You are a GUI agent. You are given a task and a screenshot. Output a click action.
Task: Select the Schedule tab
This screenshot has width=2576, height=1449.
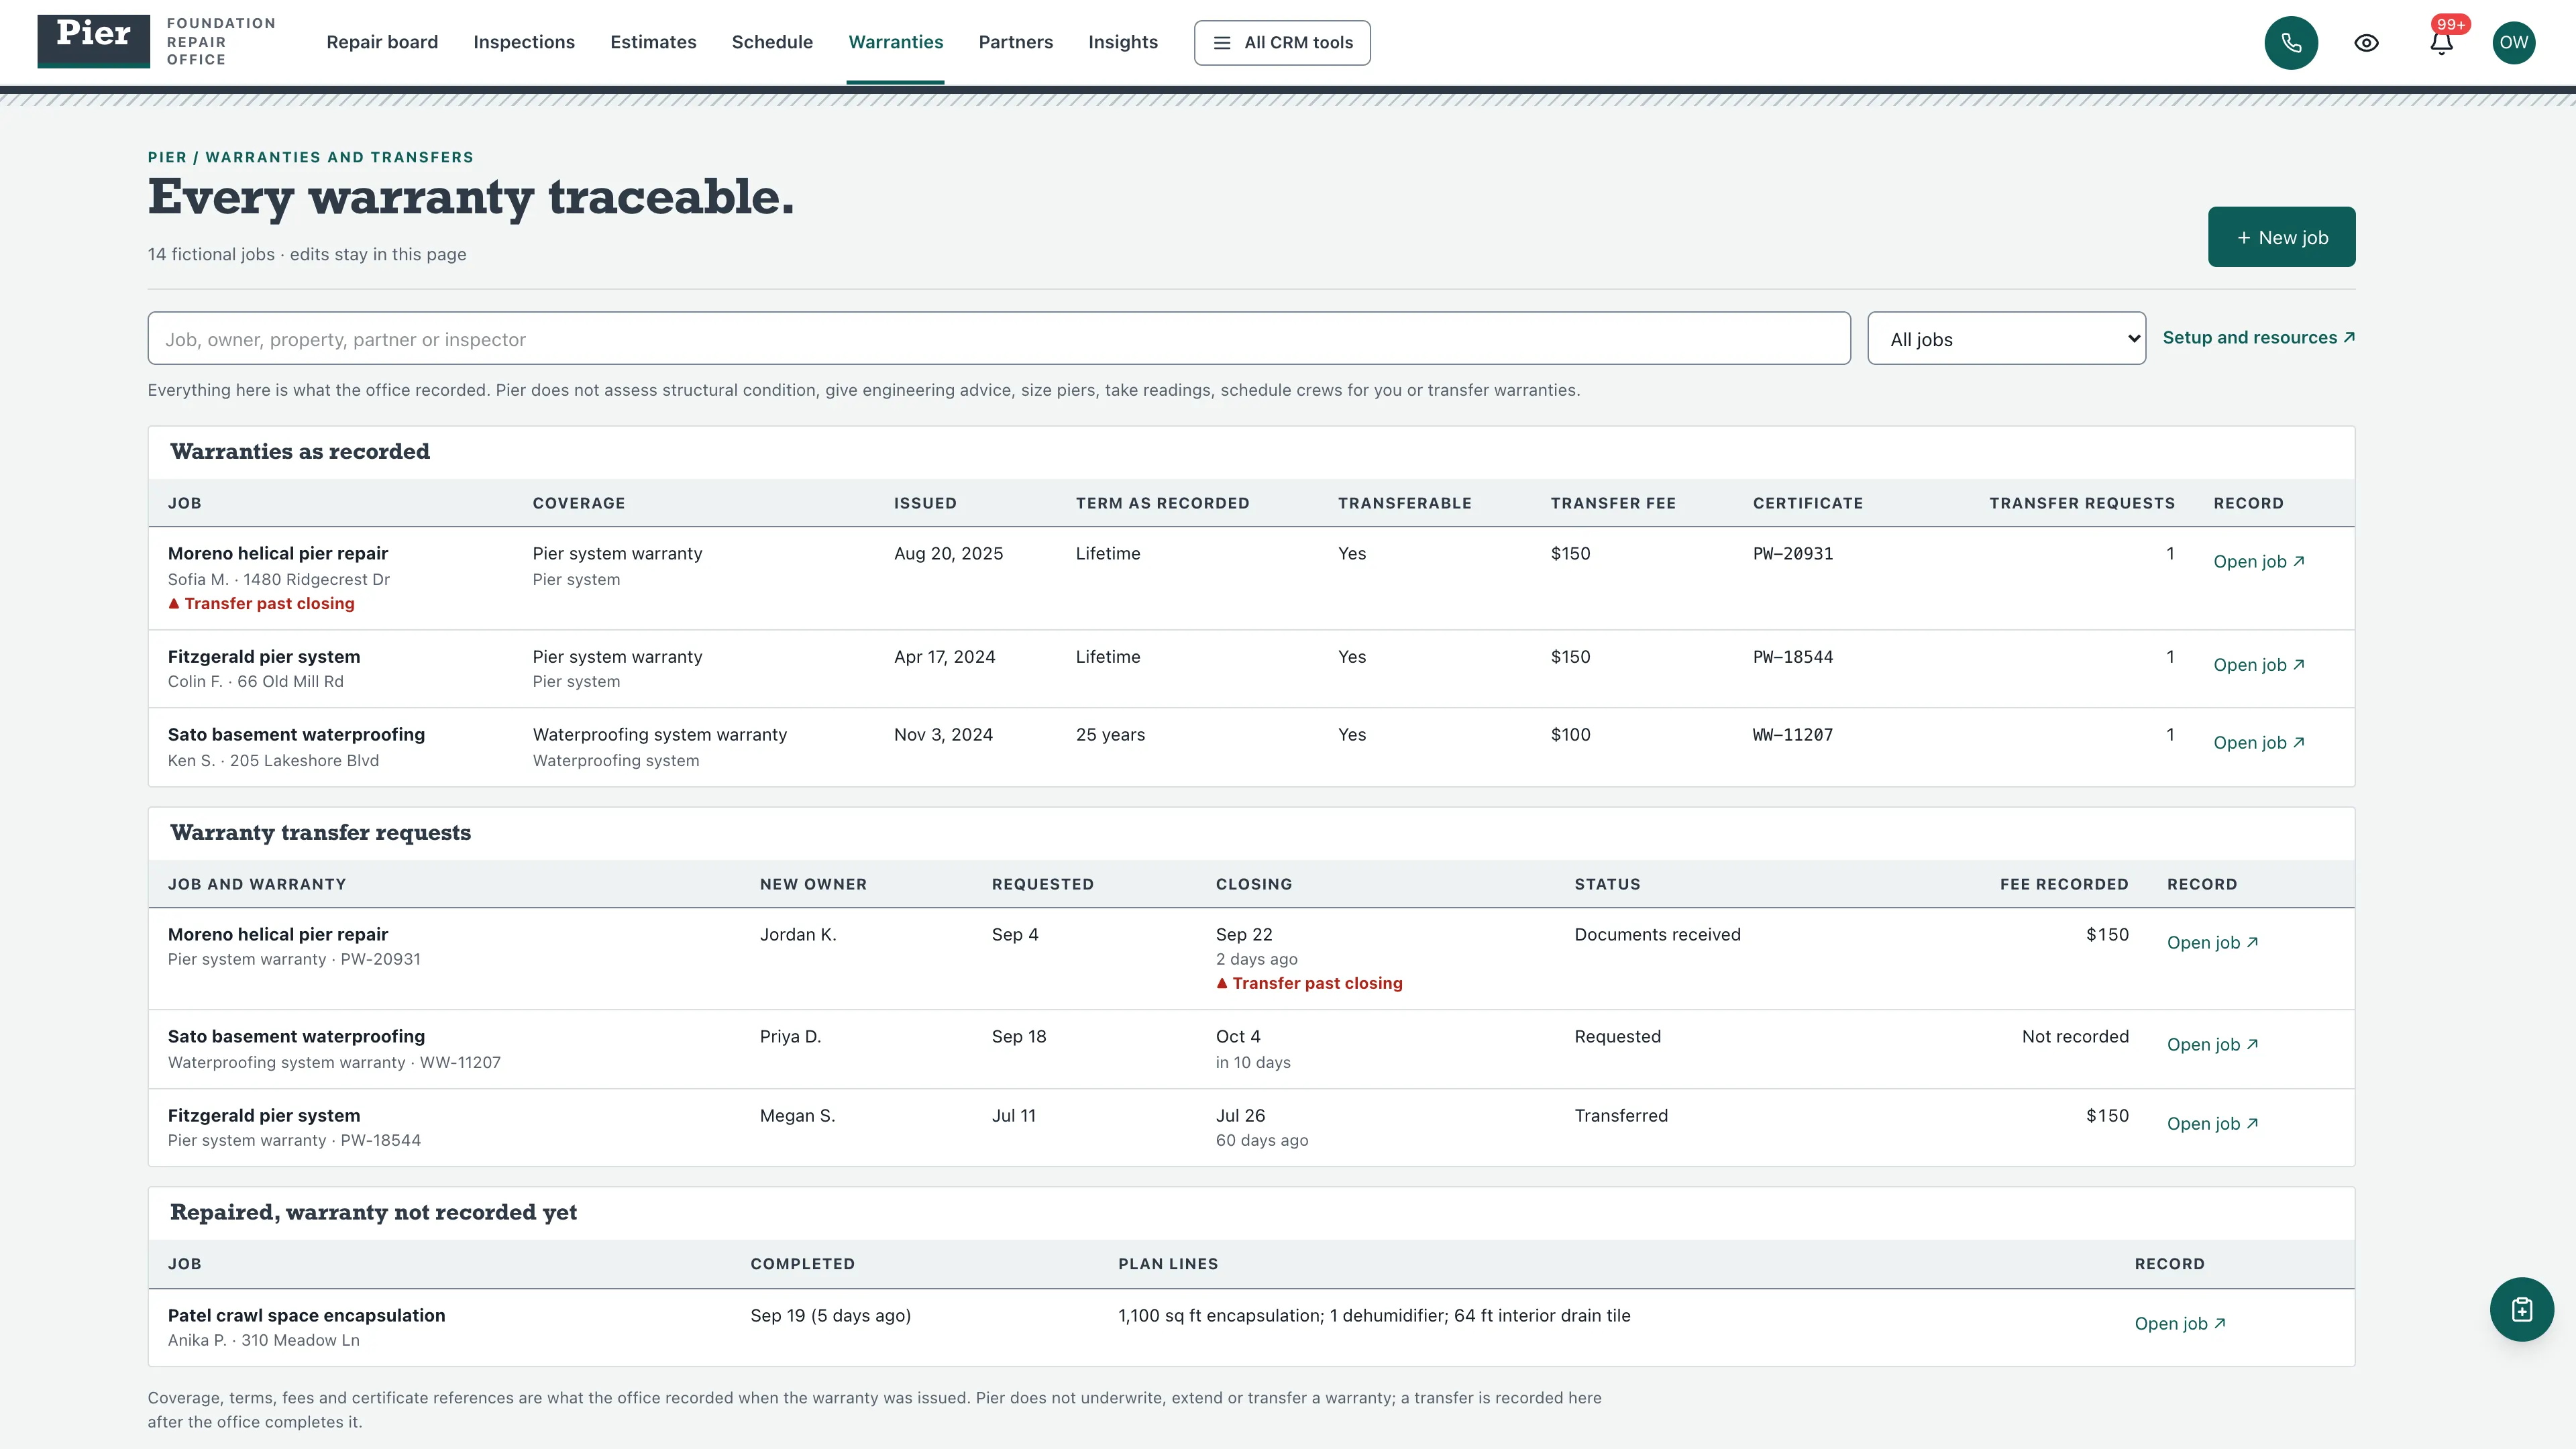point(772,42)
